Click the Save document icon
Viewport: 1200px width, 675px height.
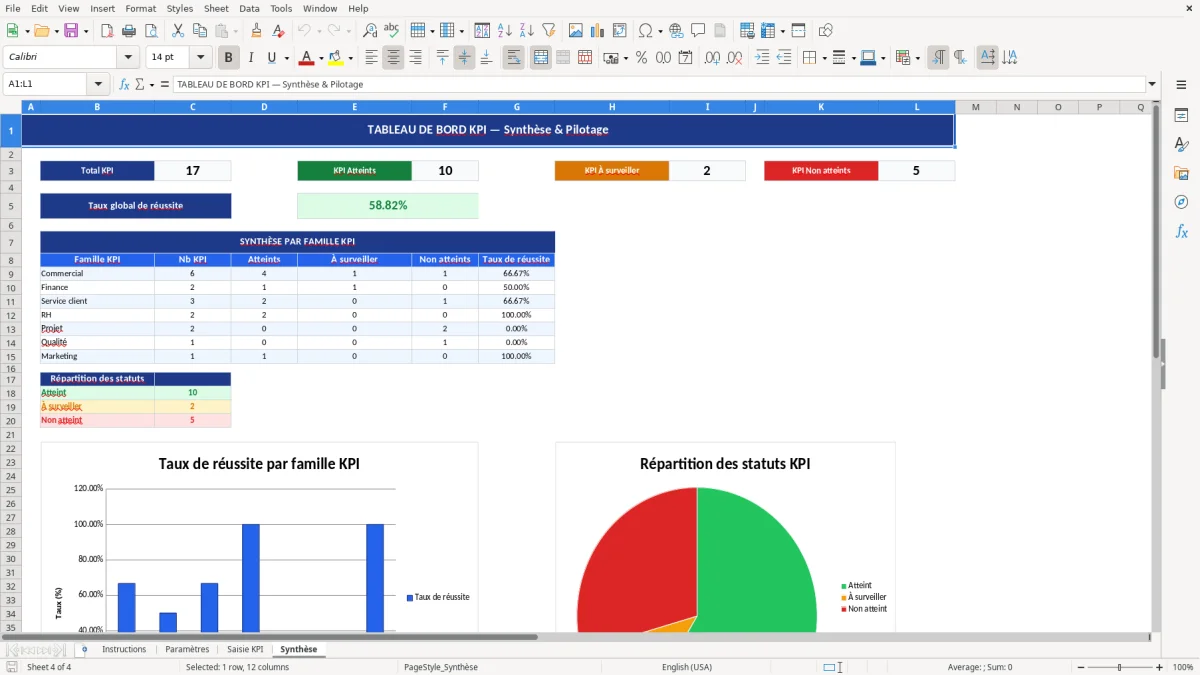tap(71, 30)
